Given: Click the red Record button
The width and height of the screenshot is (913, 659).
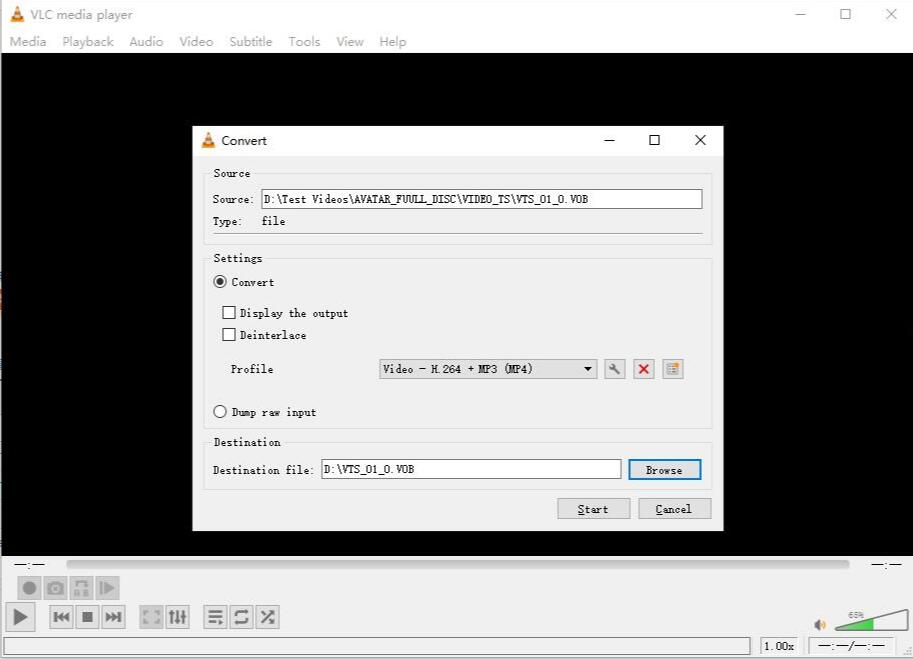Looking at the screenshot, I should (x=29, y=588).
